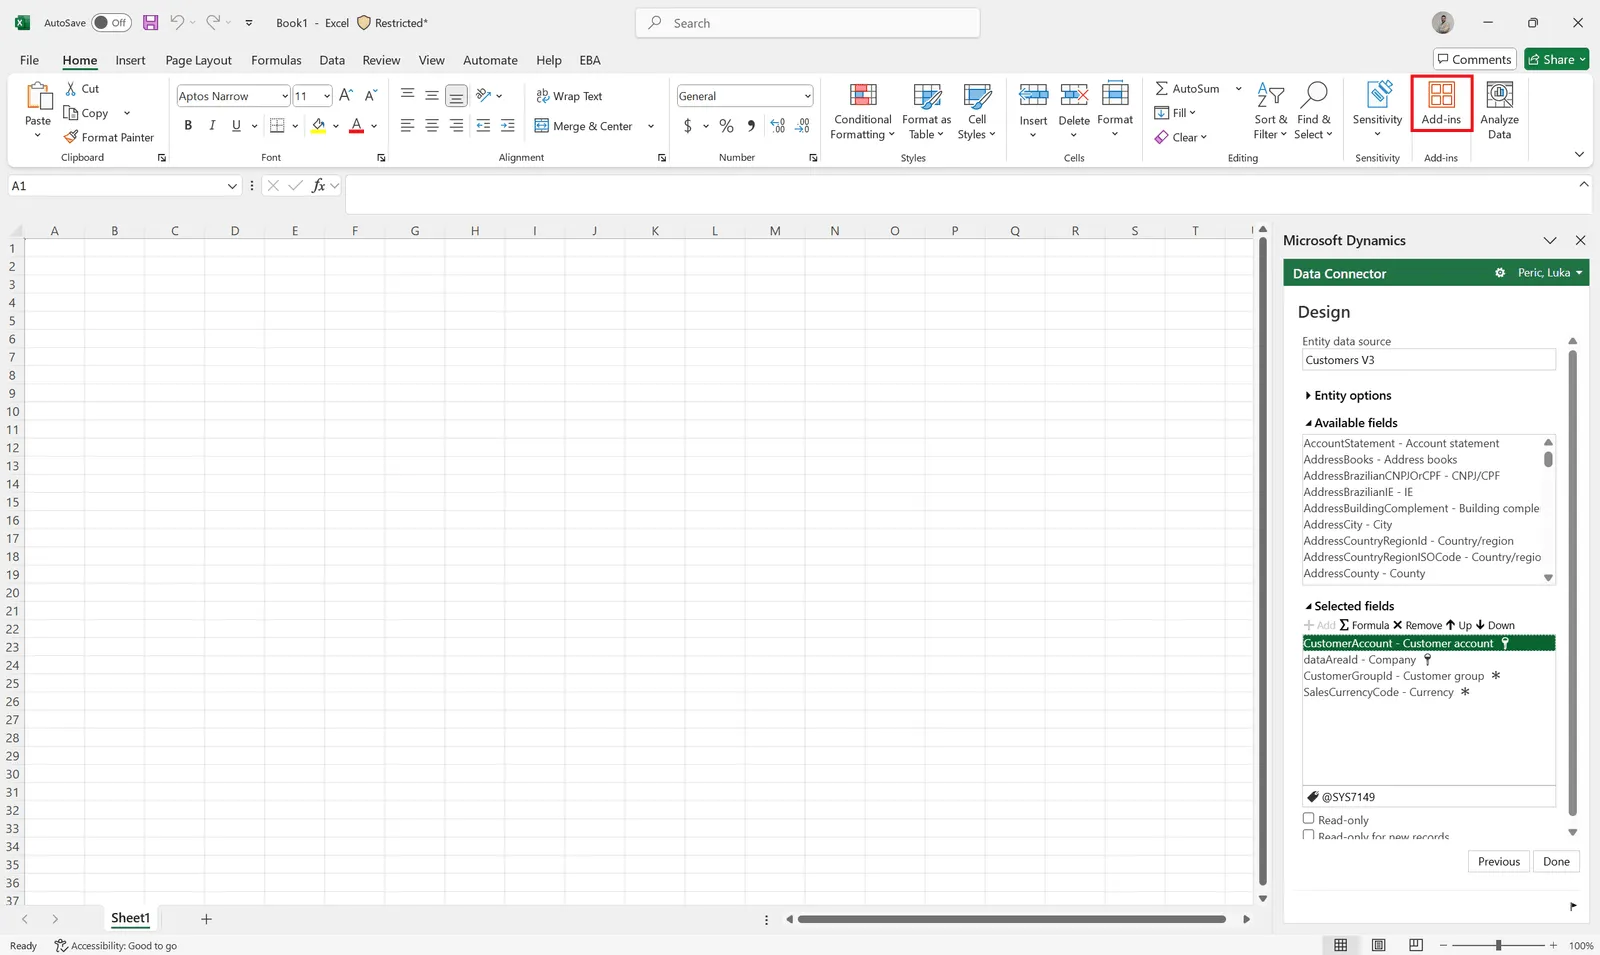The height and width of the screenshot is (955, 1600).
Task: Click the Share button
Action: (x=1557, y=59)
